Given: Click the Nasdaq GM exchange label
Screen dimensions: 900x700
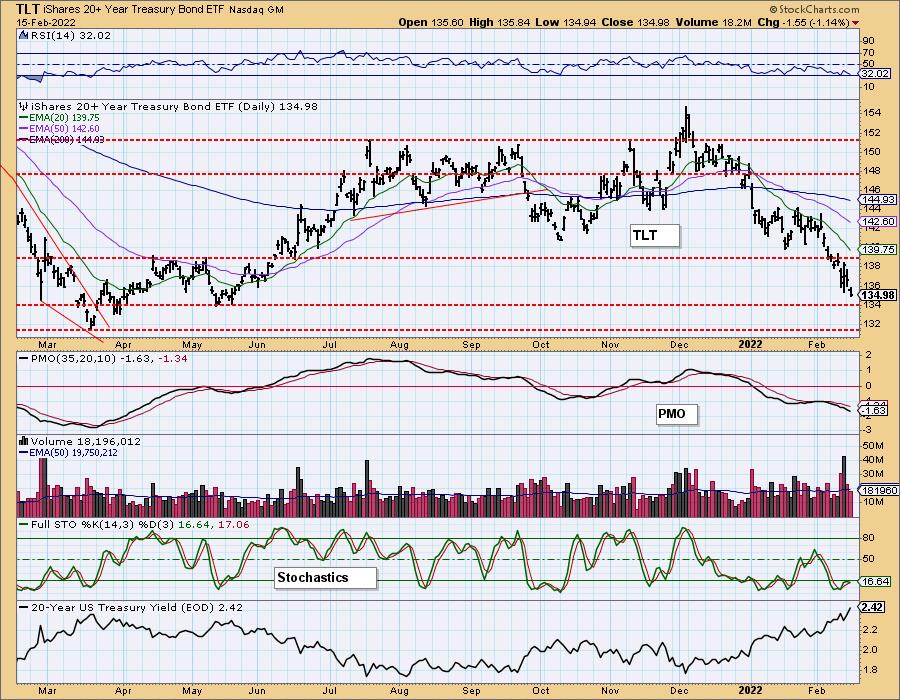Looking at the screenshot, I should 256,10.
